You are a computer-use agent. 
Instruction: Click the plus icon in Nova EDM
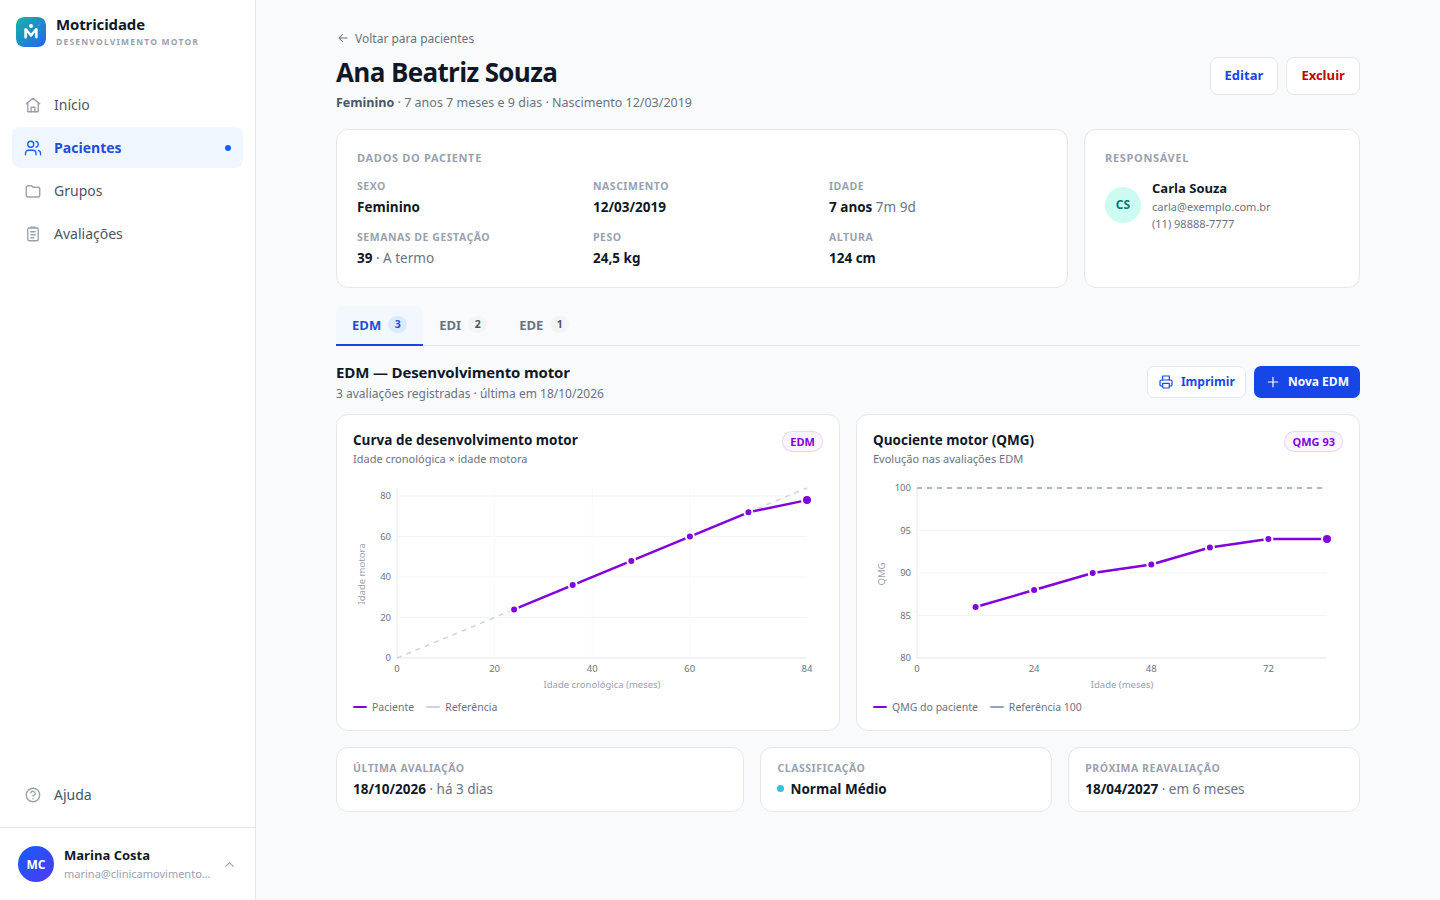click(x=1273, y=382)
